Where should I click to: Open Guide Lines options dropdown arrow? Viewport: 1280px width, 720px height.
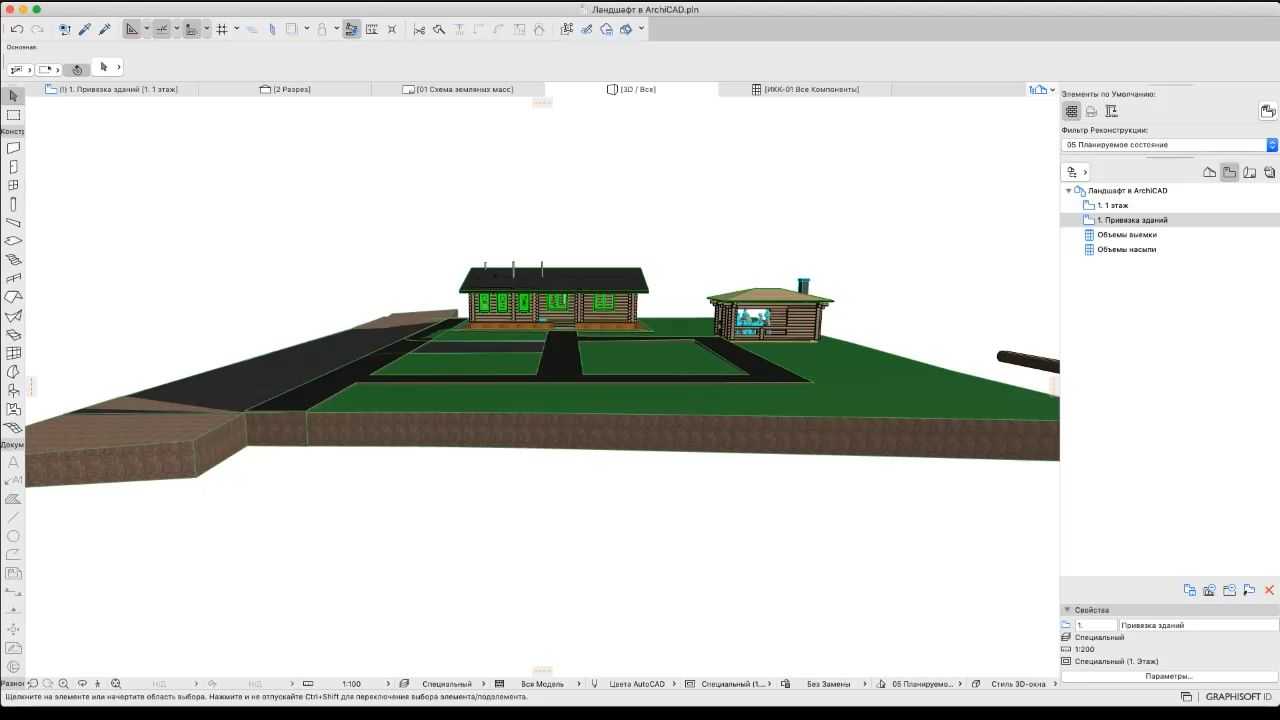146,29
